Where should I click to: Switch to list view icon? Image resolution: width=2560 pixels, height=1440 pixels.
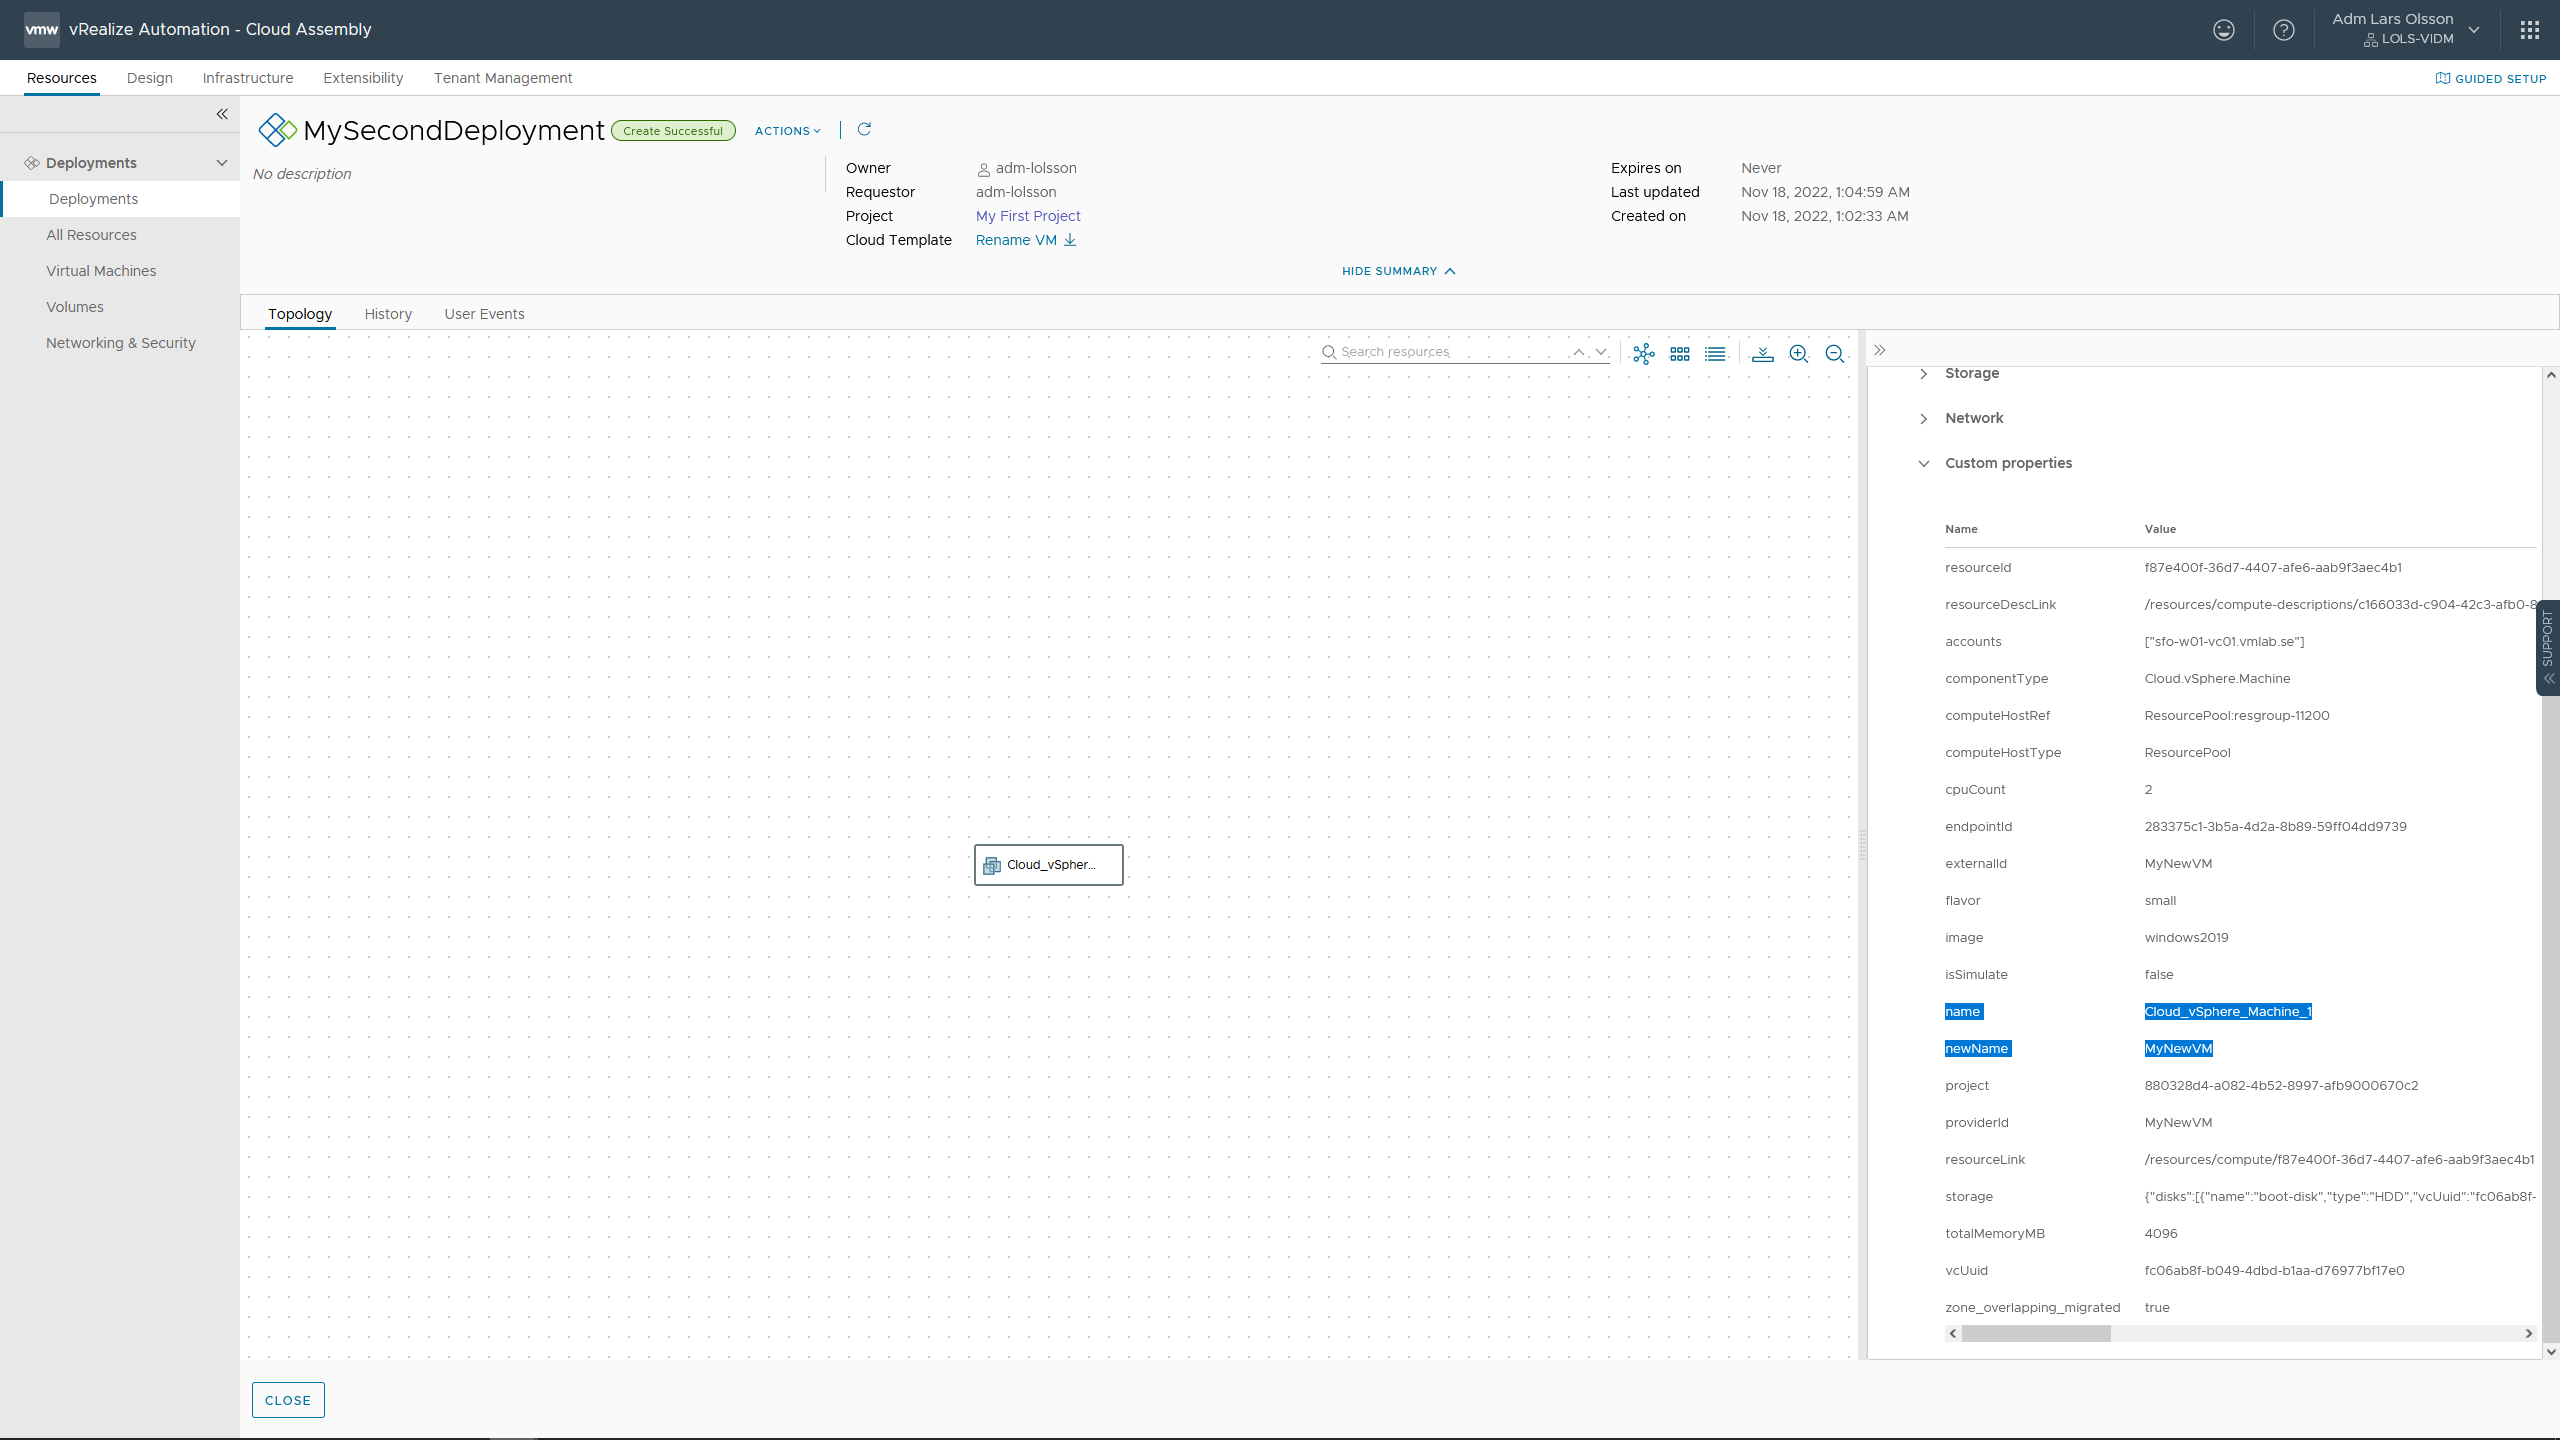(x=1716, y=354)
